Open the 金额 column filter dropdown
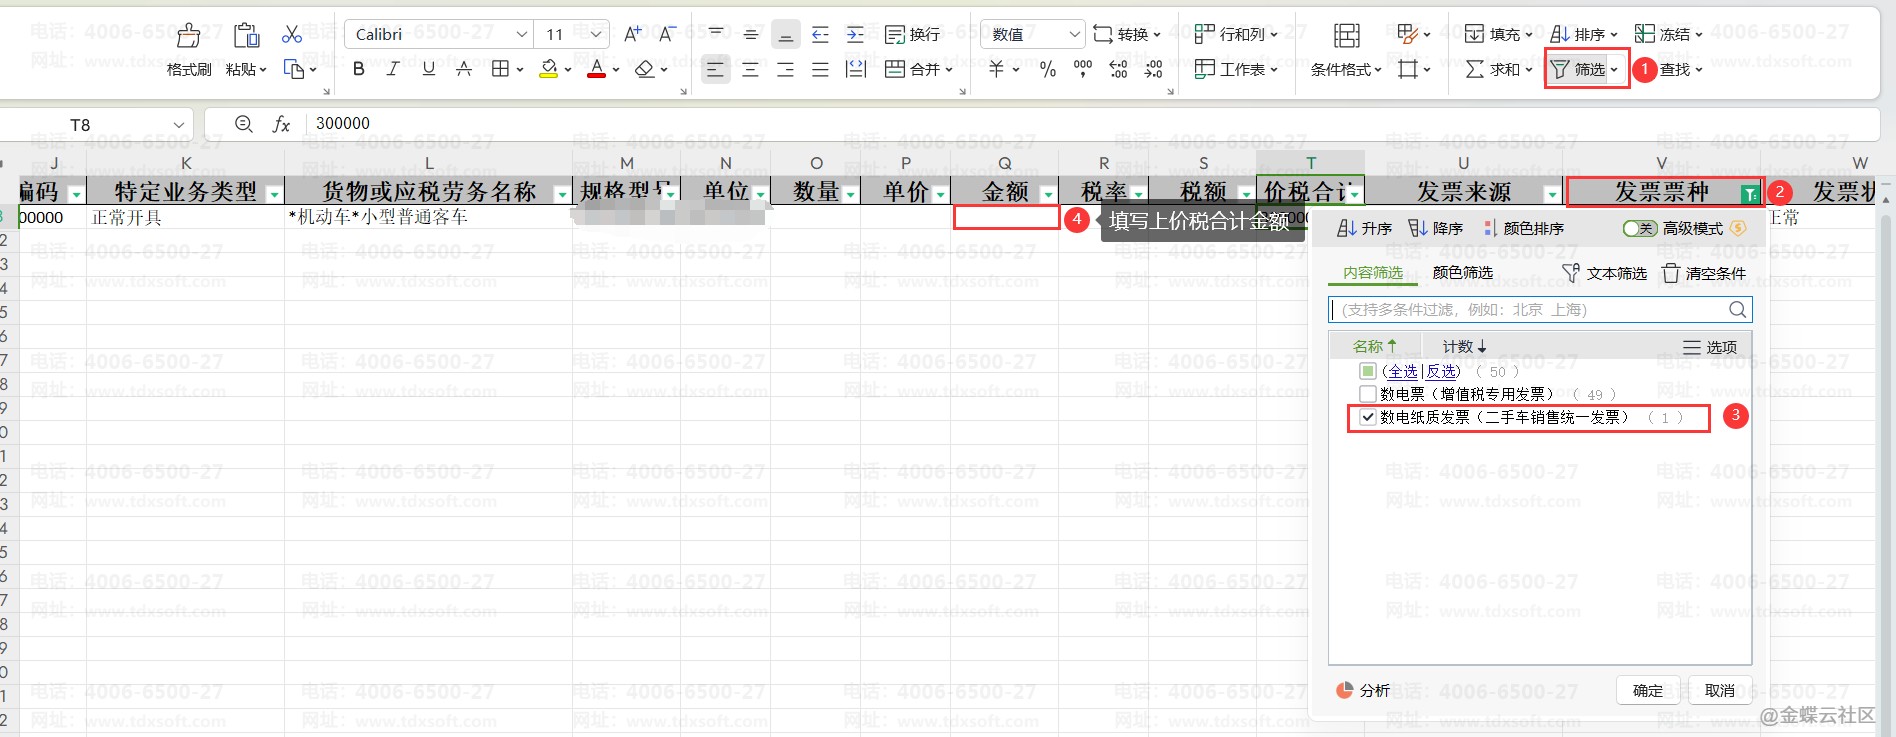The image size is (1896, 737). 1048,194
